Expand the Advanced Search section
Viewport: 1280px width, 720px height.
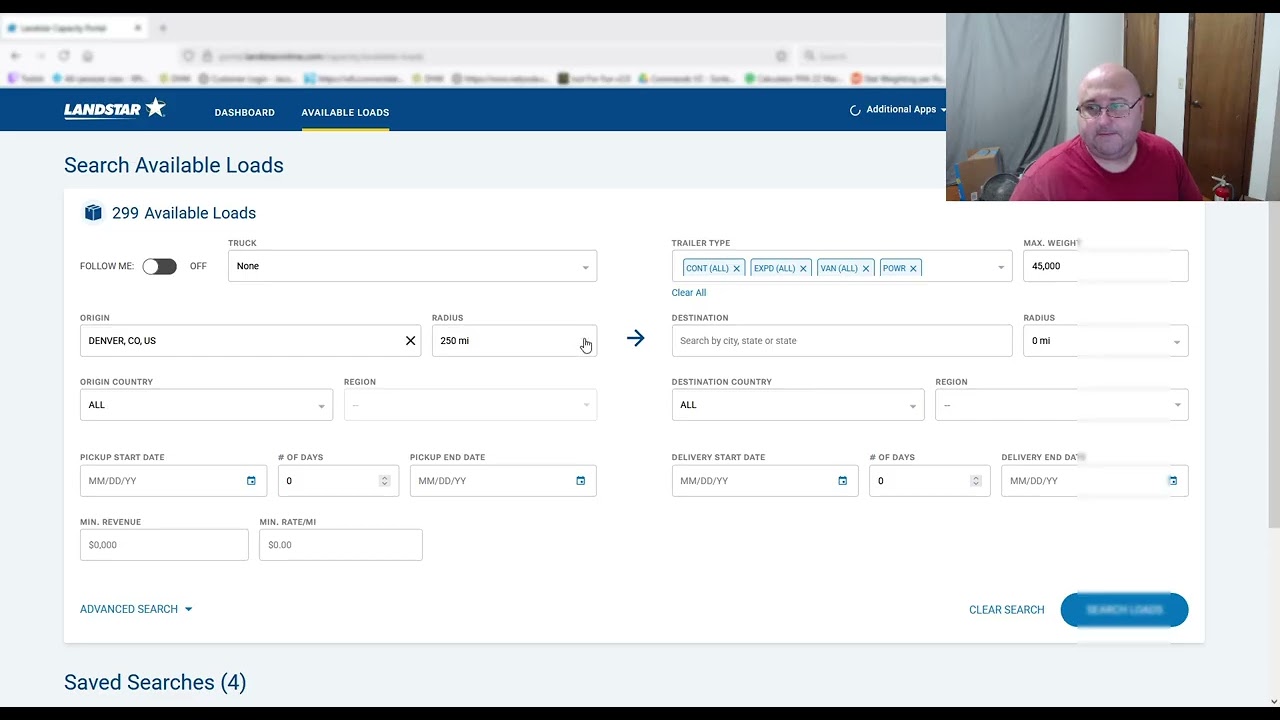pyautogui.click(x=136, y=609)
